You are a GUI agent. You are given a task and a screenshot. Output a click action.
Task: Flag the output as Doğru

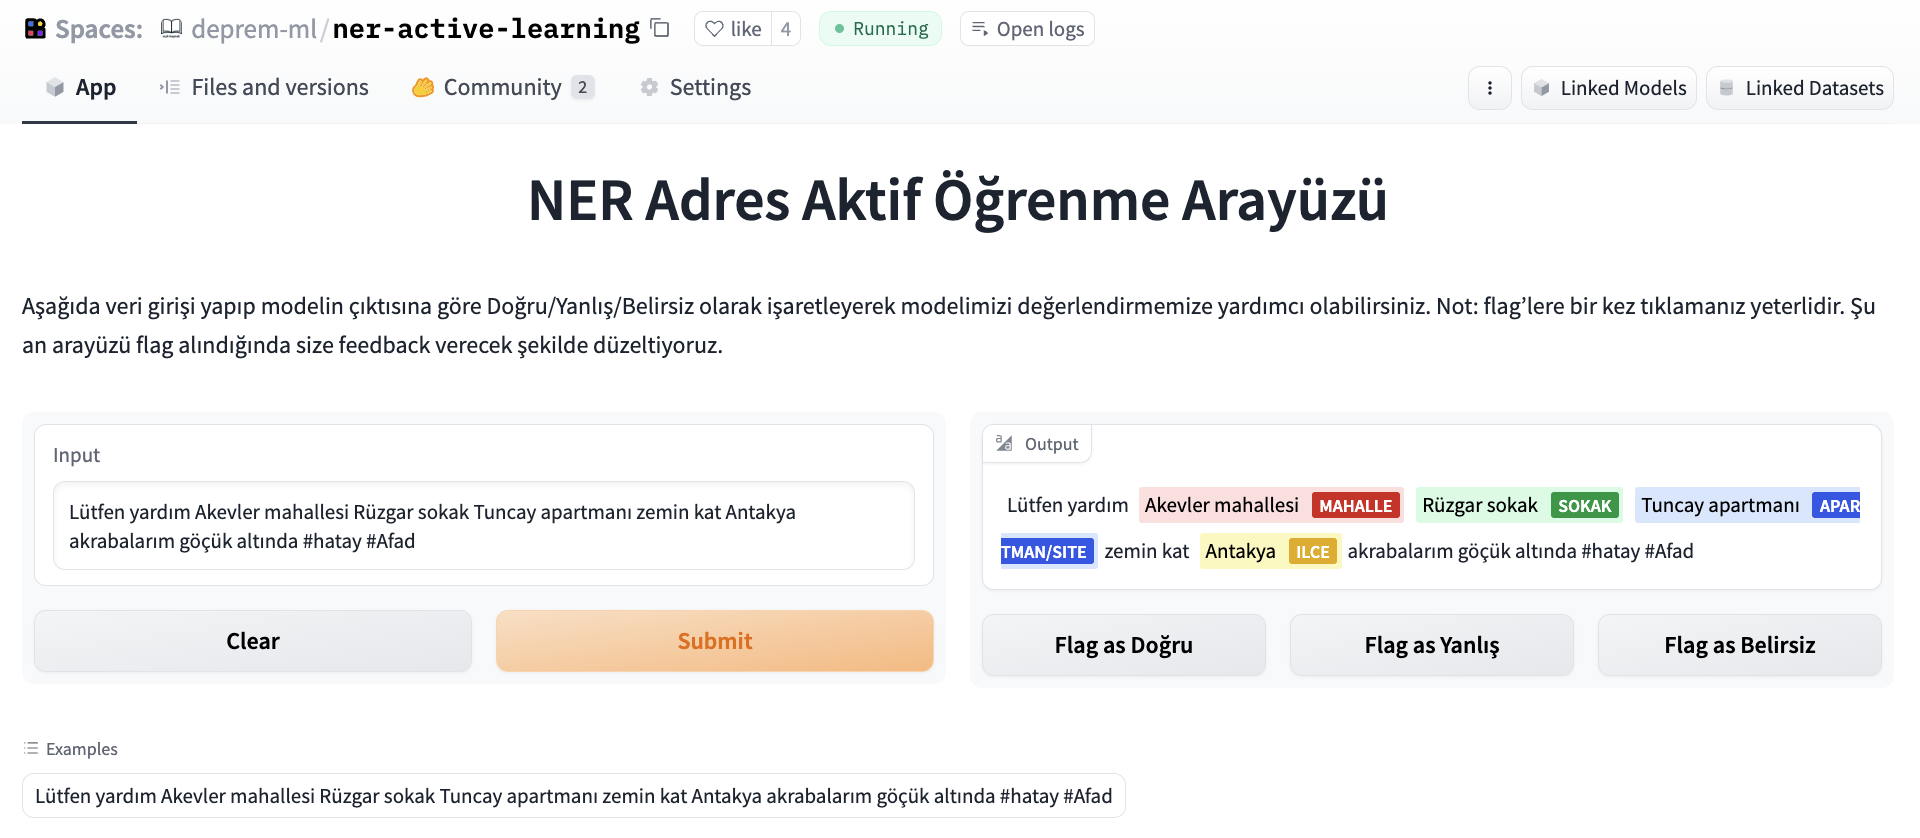(x=1123, y=645)
